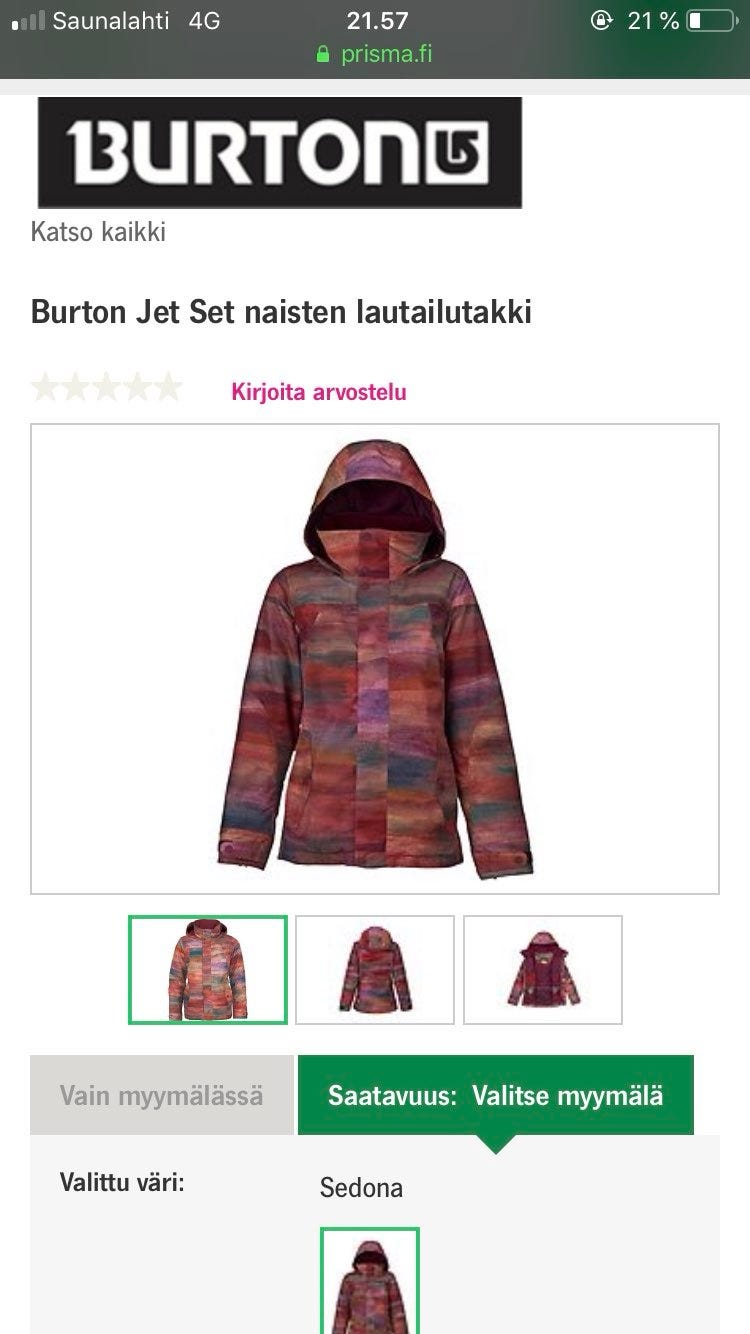Tap the signal strength bars icon
The width and height of the screenshot is (750, 1334).
click(28, 21)
